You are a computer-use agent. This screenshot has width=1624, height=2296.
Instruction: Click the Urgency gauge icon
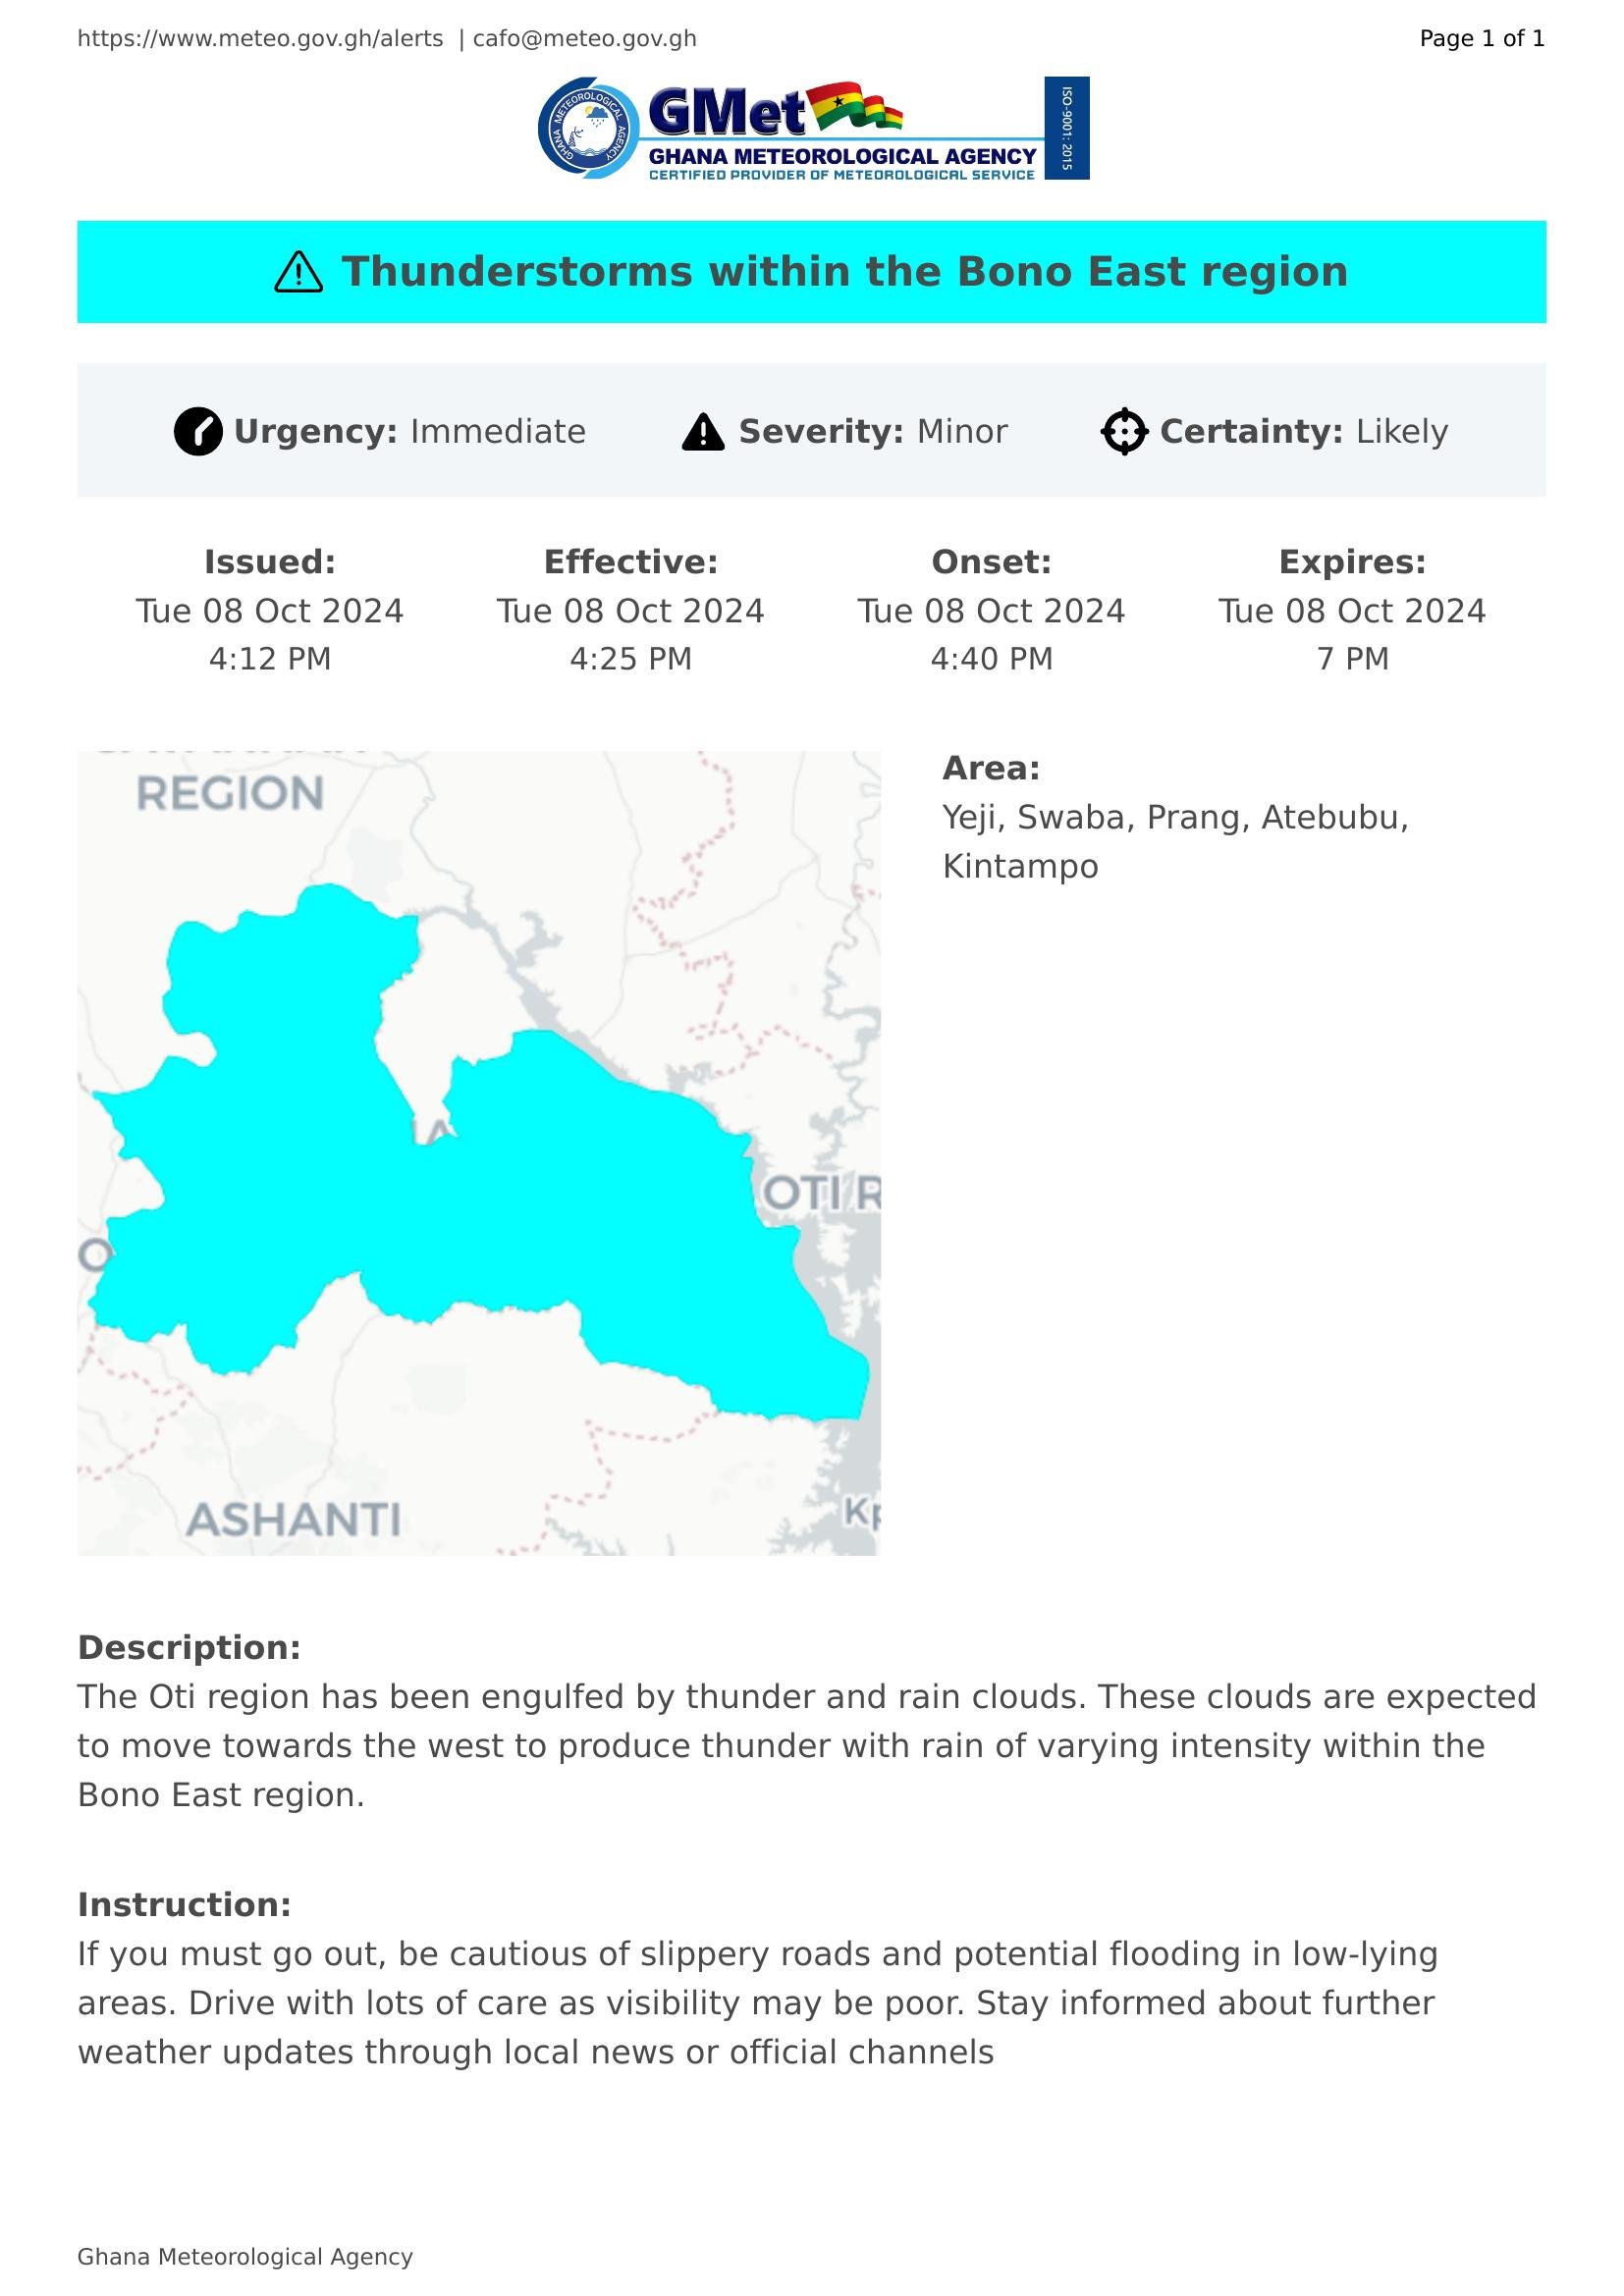click(x=198, y=432)
